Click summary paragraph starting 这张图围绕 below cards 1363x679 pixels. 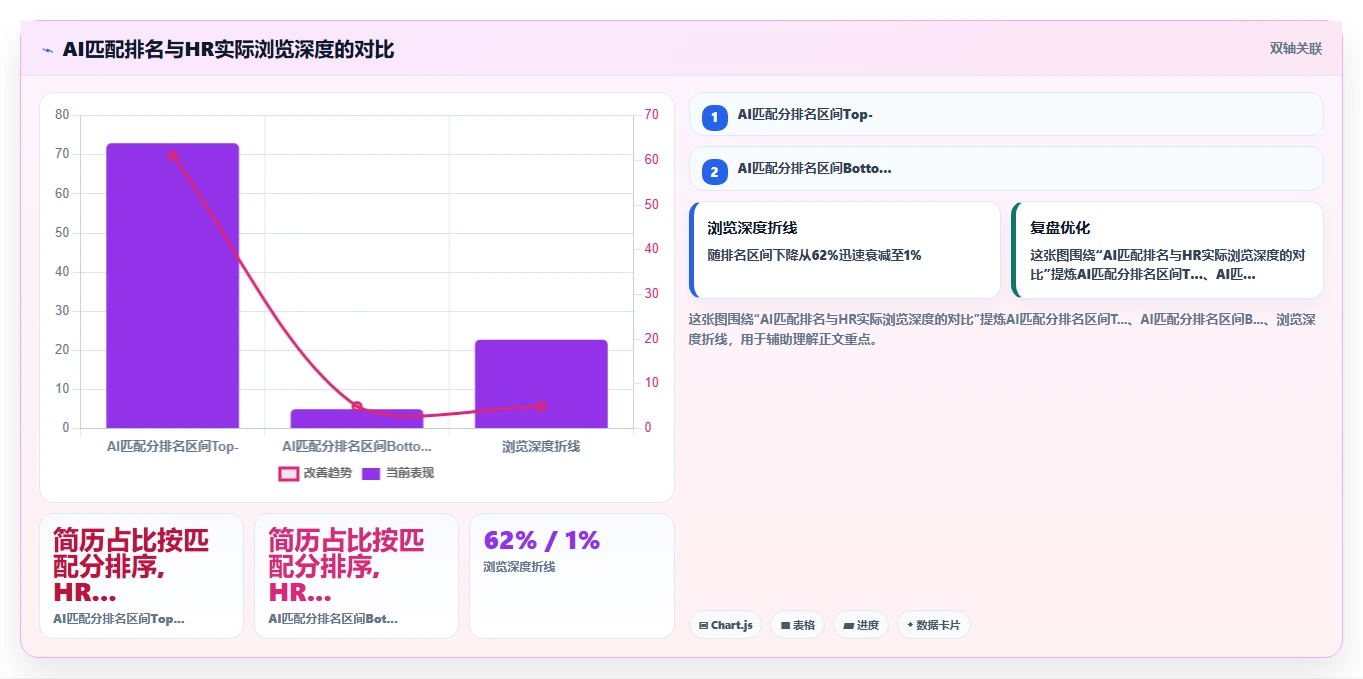coord(1002,329)
